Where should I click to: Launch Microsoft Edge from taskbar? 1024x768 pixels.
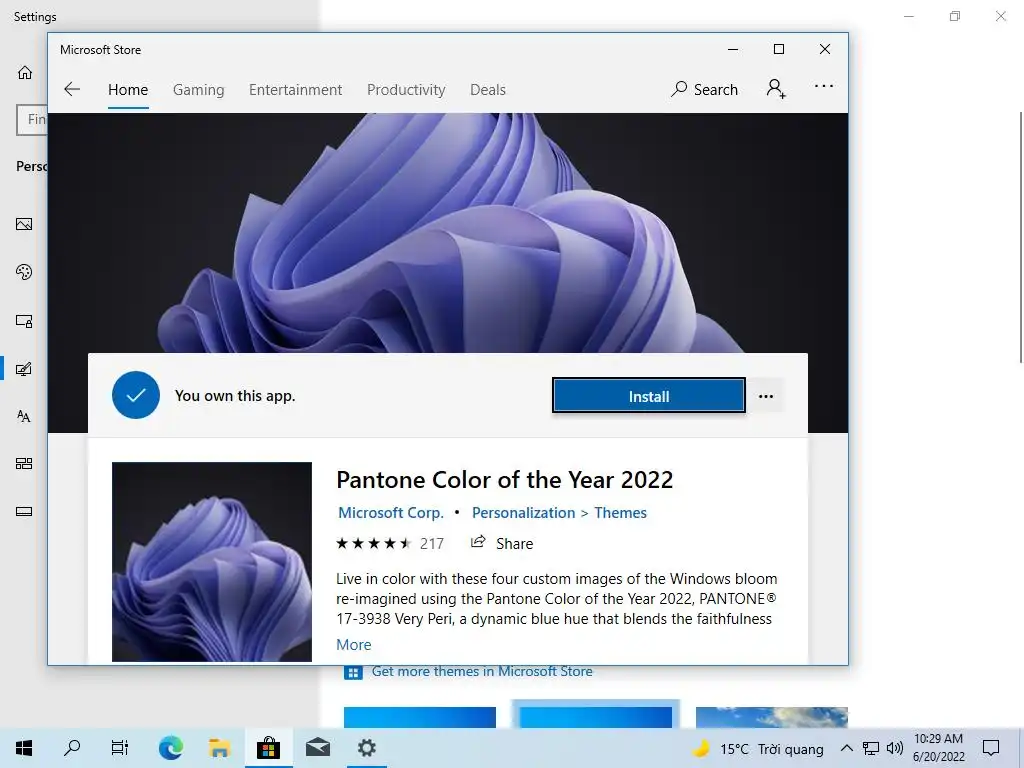point(170,748)
